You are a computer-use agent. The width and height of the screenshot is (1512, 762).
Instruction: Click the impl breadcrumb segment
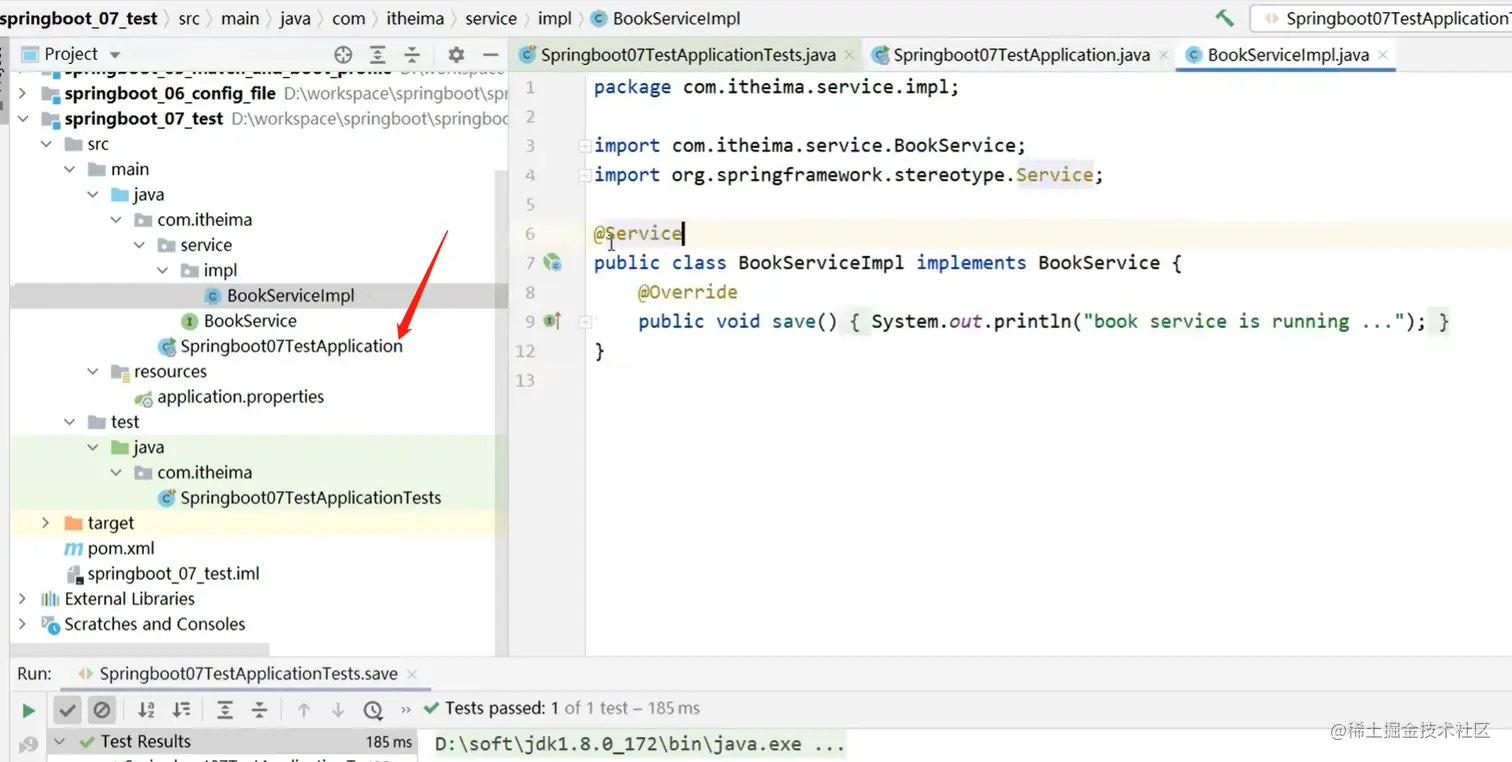coord(555,18)
